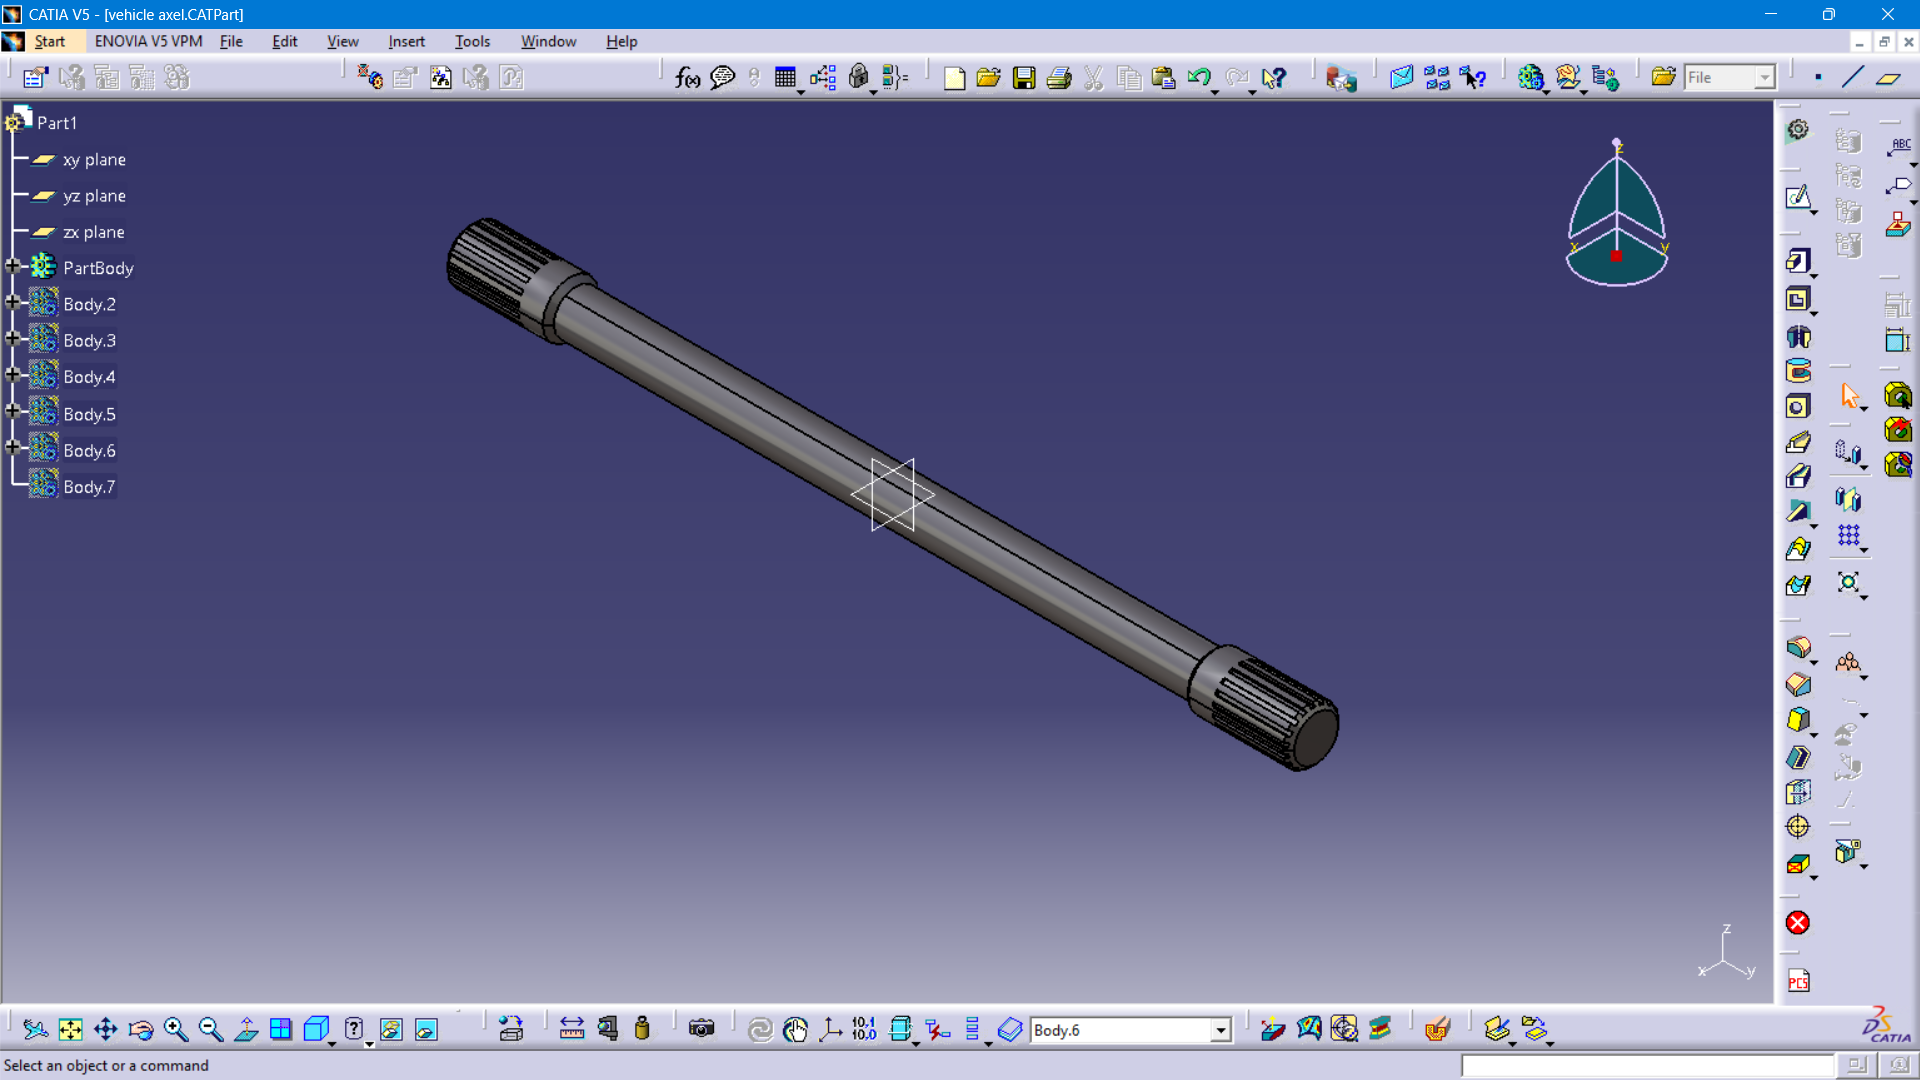1920x1080 pixels.
Task: Activate the Pan view tool
Action: pos(105,1029)
